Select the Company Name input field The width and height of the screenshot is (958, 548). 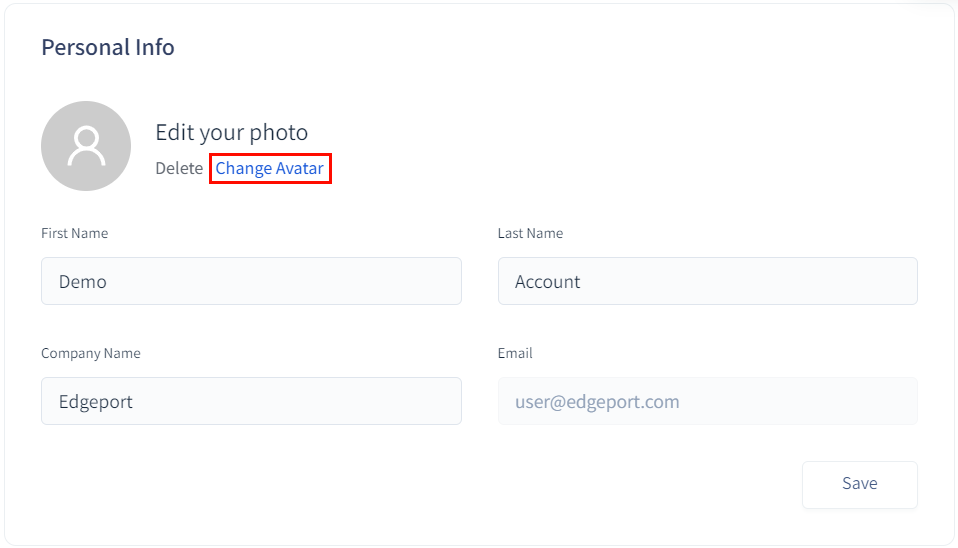point(251,401)
